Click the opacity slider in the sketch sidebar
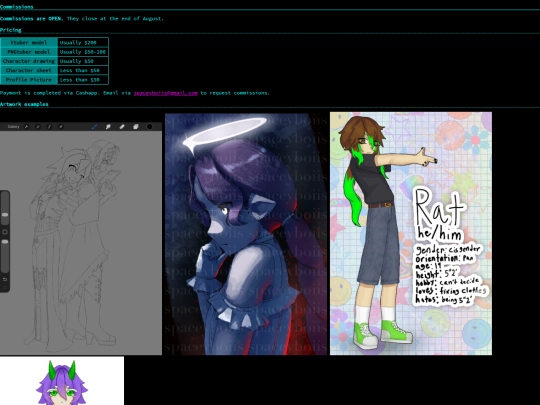Image resolution: width=540 pixels, height=405 pixels. [5, 255]
